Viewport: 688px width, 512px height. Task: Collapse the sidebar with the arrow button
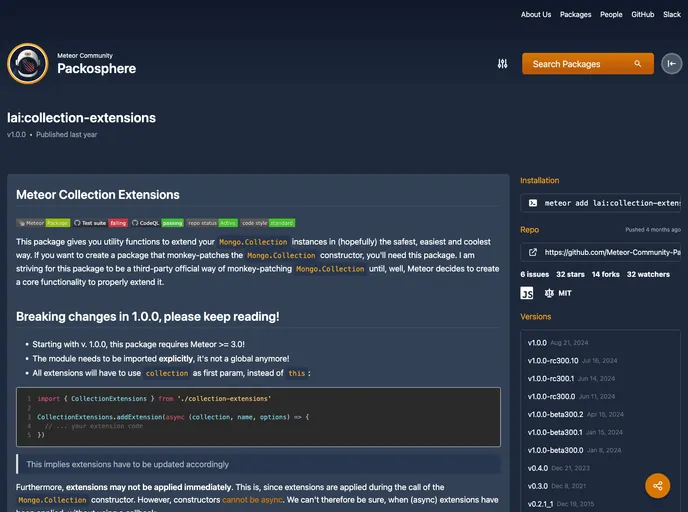tap(671, 64)
